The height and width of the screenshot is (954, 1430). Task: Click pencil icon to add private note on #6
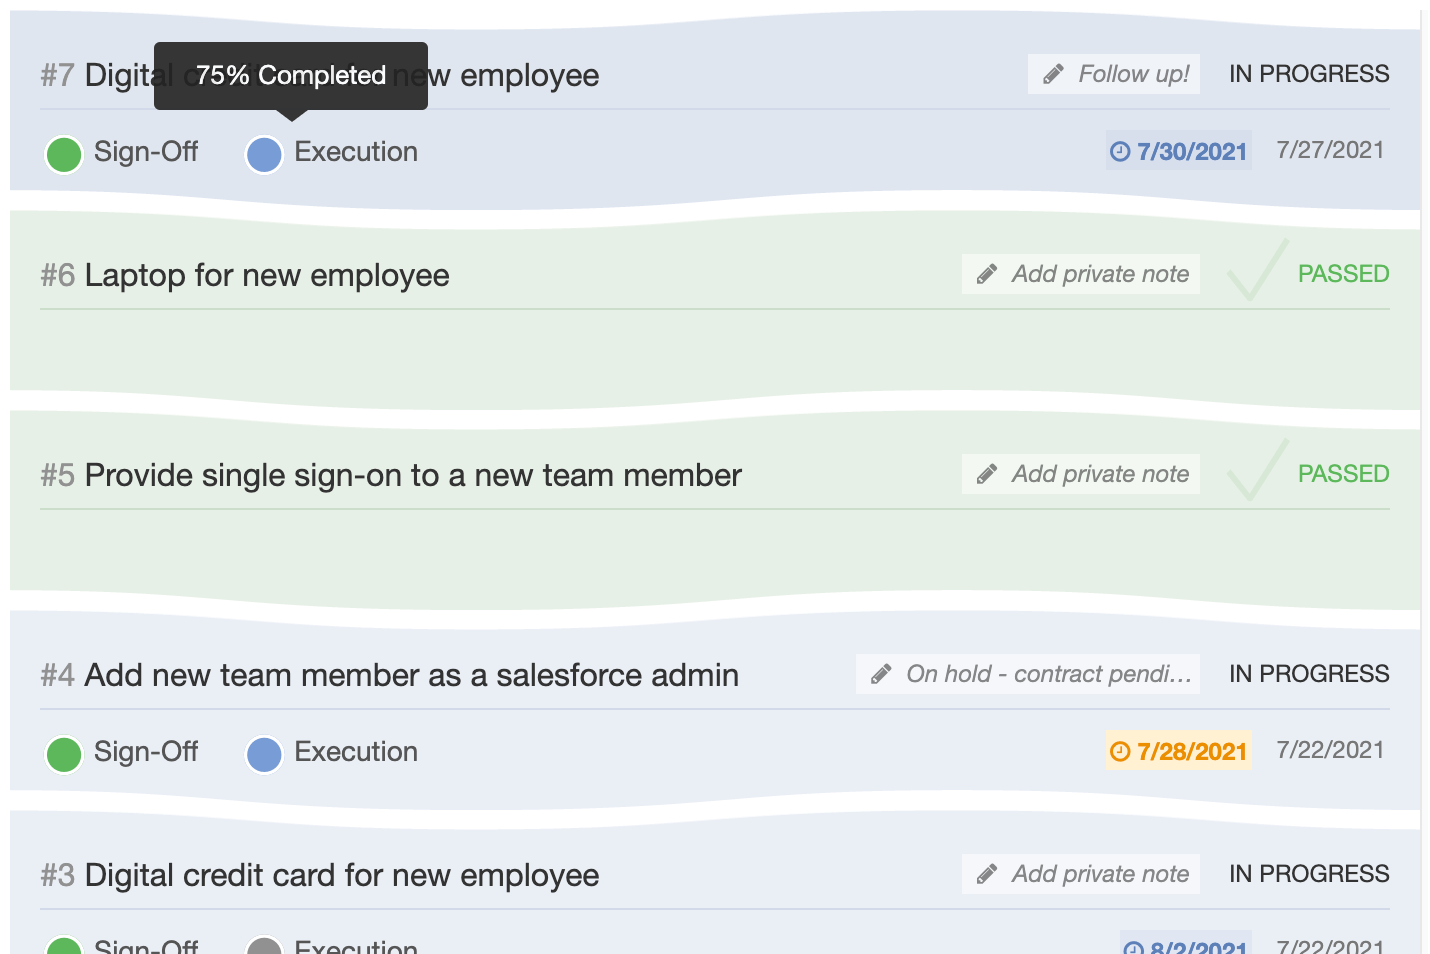tap(988, 273)
